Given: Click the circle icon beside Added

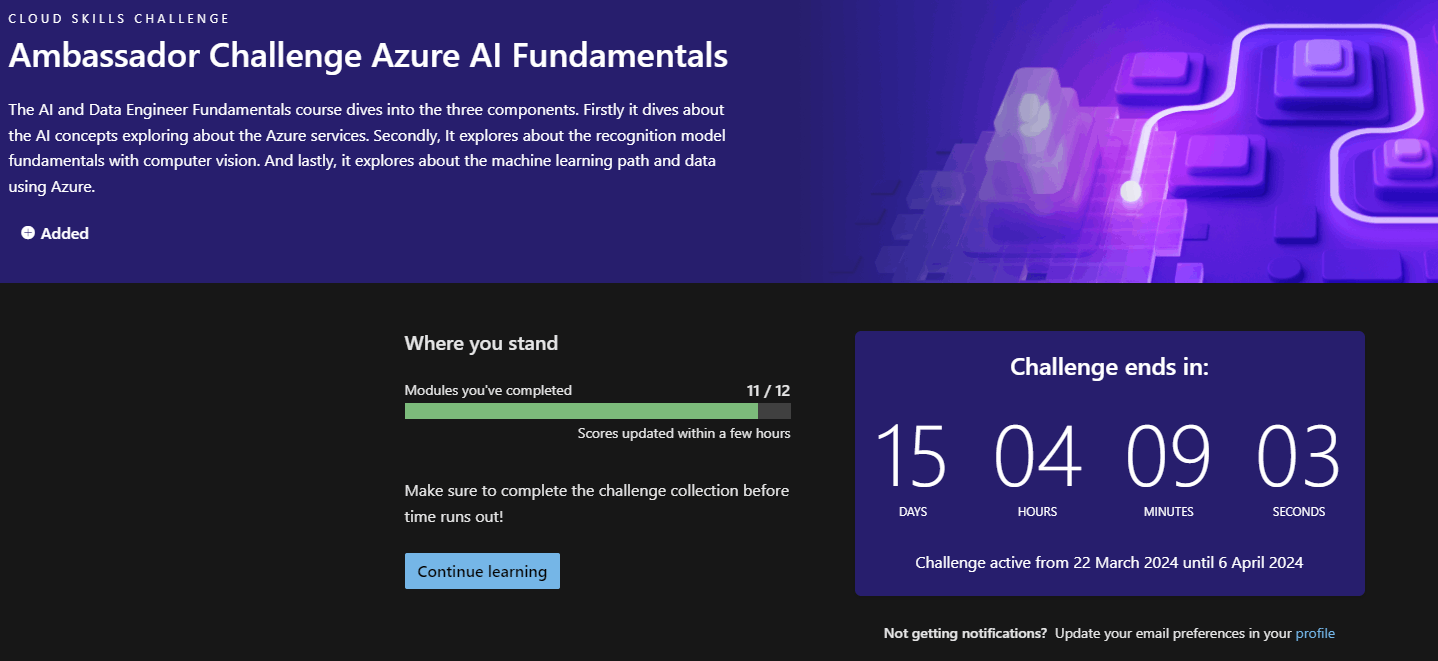Looking at the screenshot, I should point(28,233).
